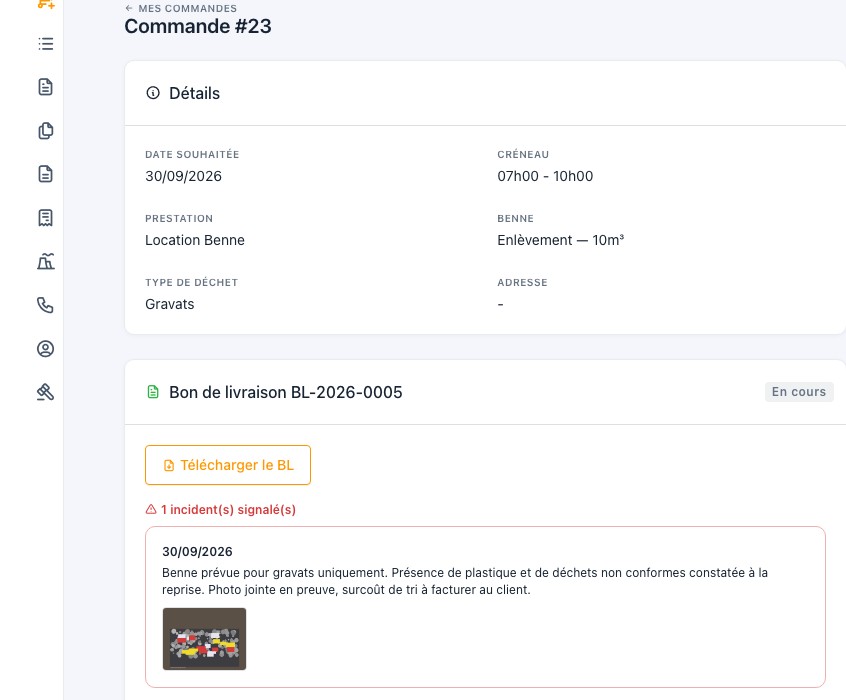This screenshot has width=846, height=700.
Task: Click the Détails section heading
Action: coord(195,93)
